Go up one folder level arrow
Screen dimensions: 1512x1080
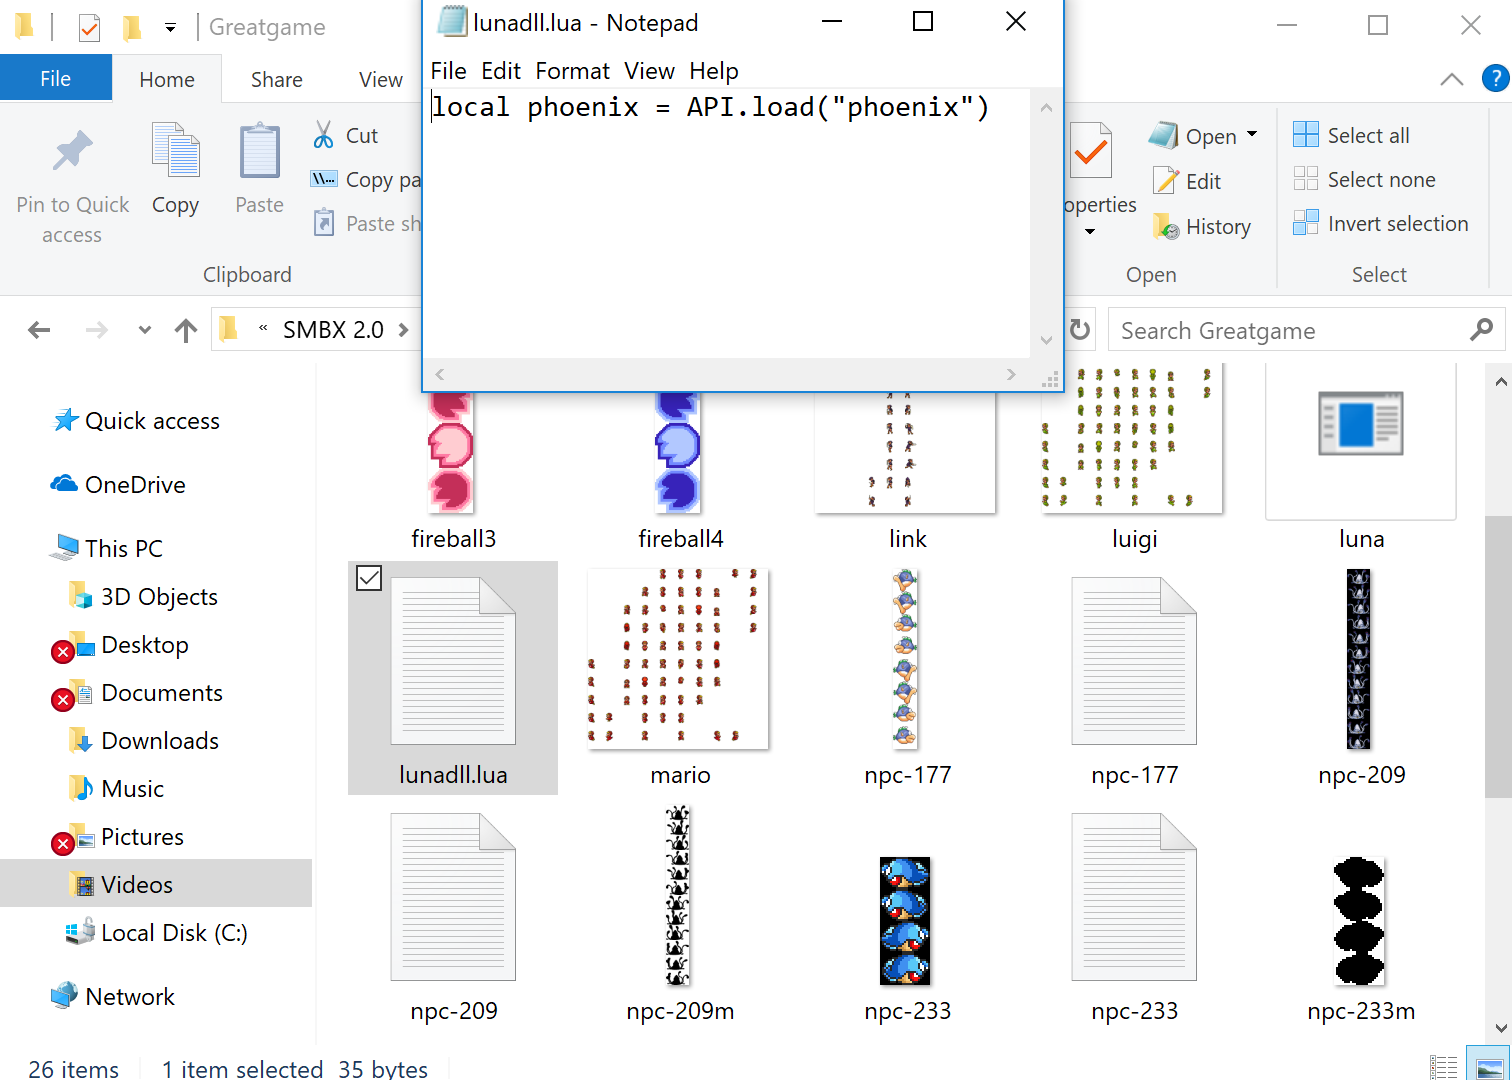point(186,330)
